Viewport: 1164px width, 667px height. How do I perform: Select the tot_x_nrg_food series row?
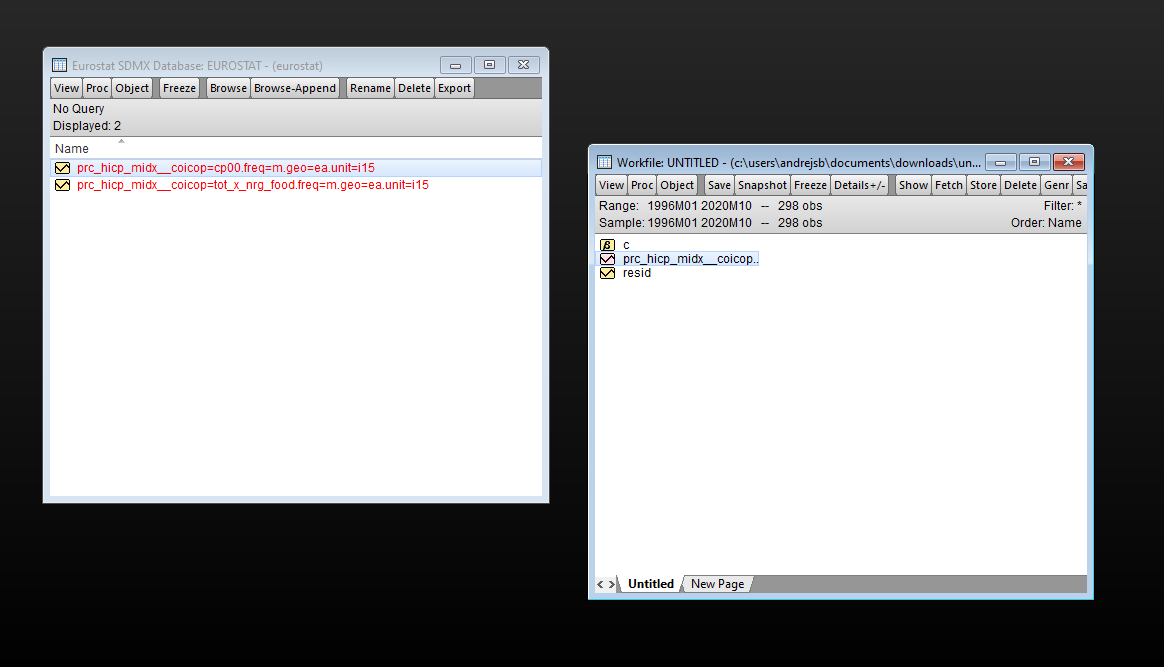(252, 185)
